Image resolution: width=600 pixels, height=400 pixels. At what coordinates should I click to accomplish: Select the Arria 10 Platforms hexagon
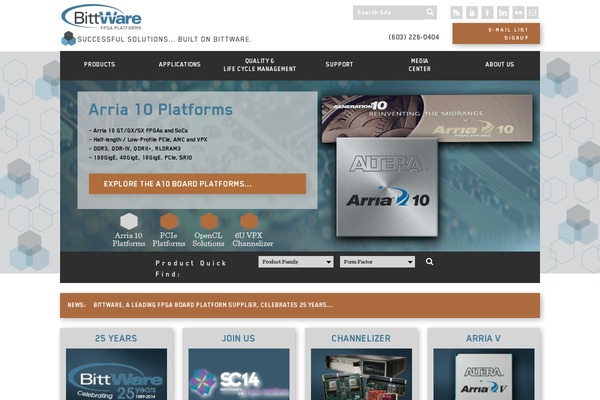[129, 221]
